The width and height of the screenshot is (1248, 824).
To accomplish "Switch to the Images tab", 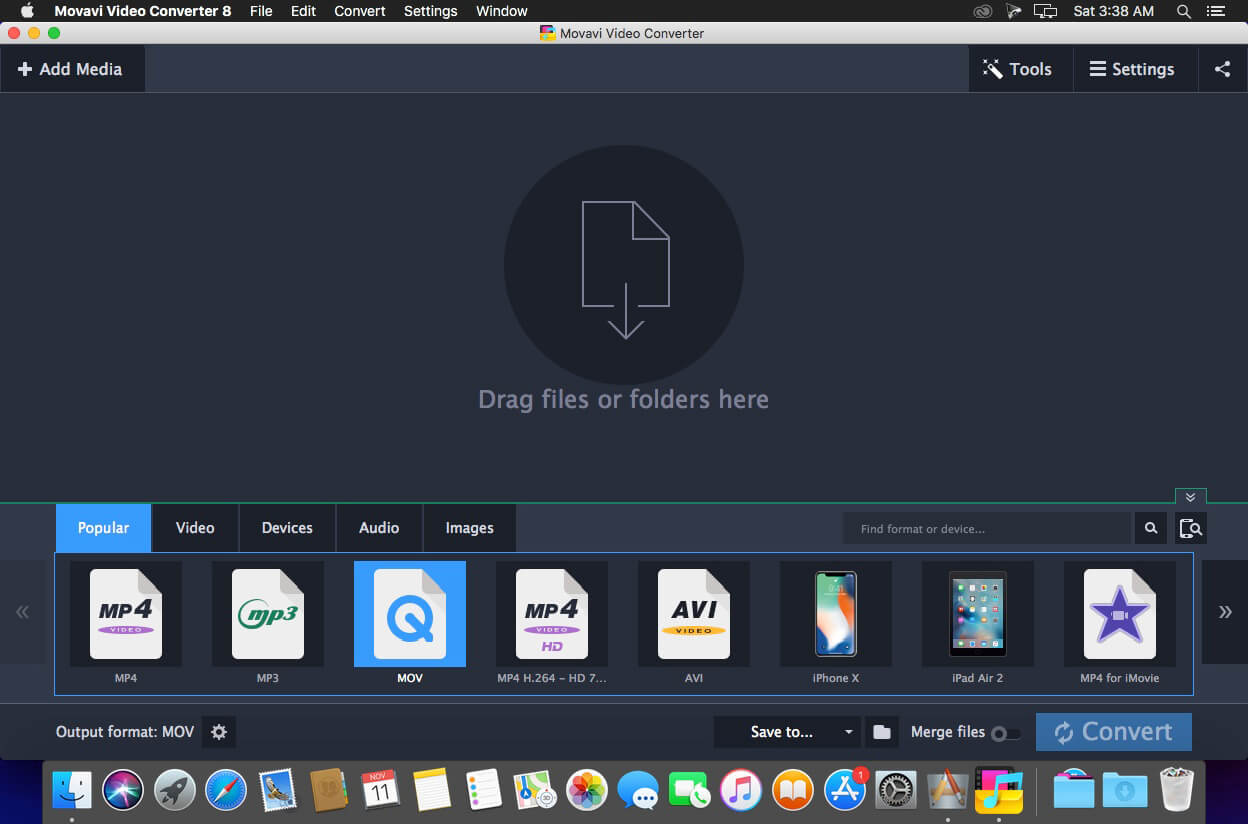I will pos(470,528).
